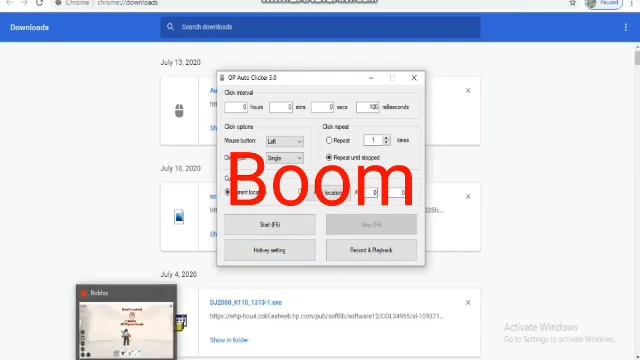Open the Mouse button dropdown
The height and width of the screenshot is (360, 640).
284,141
